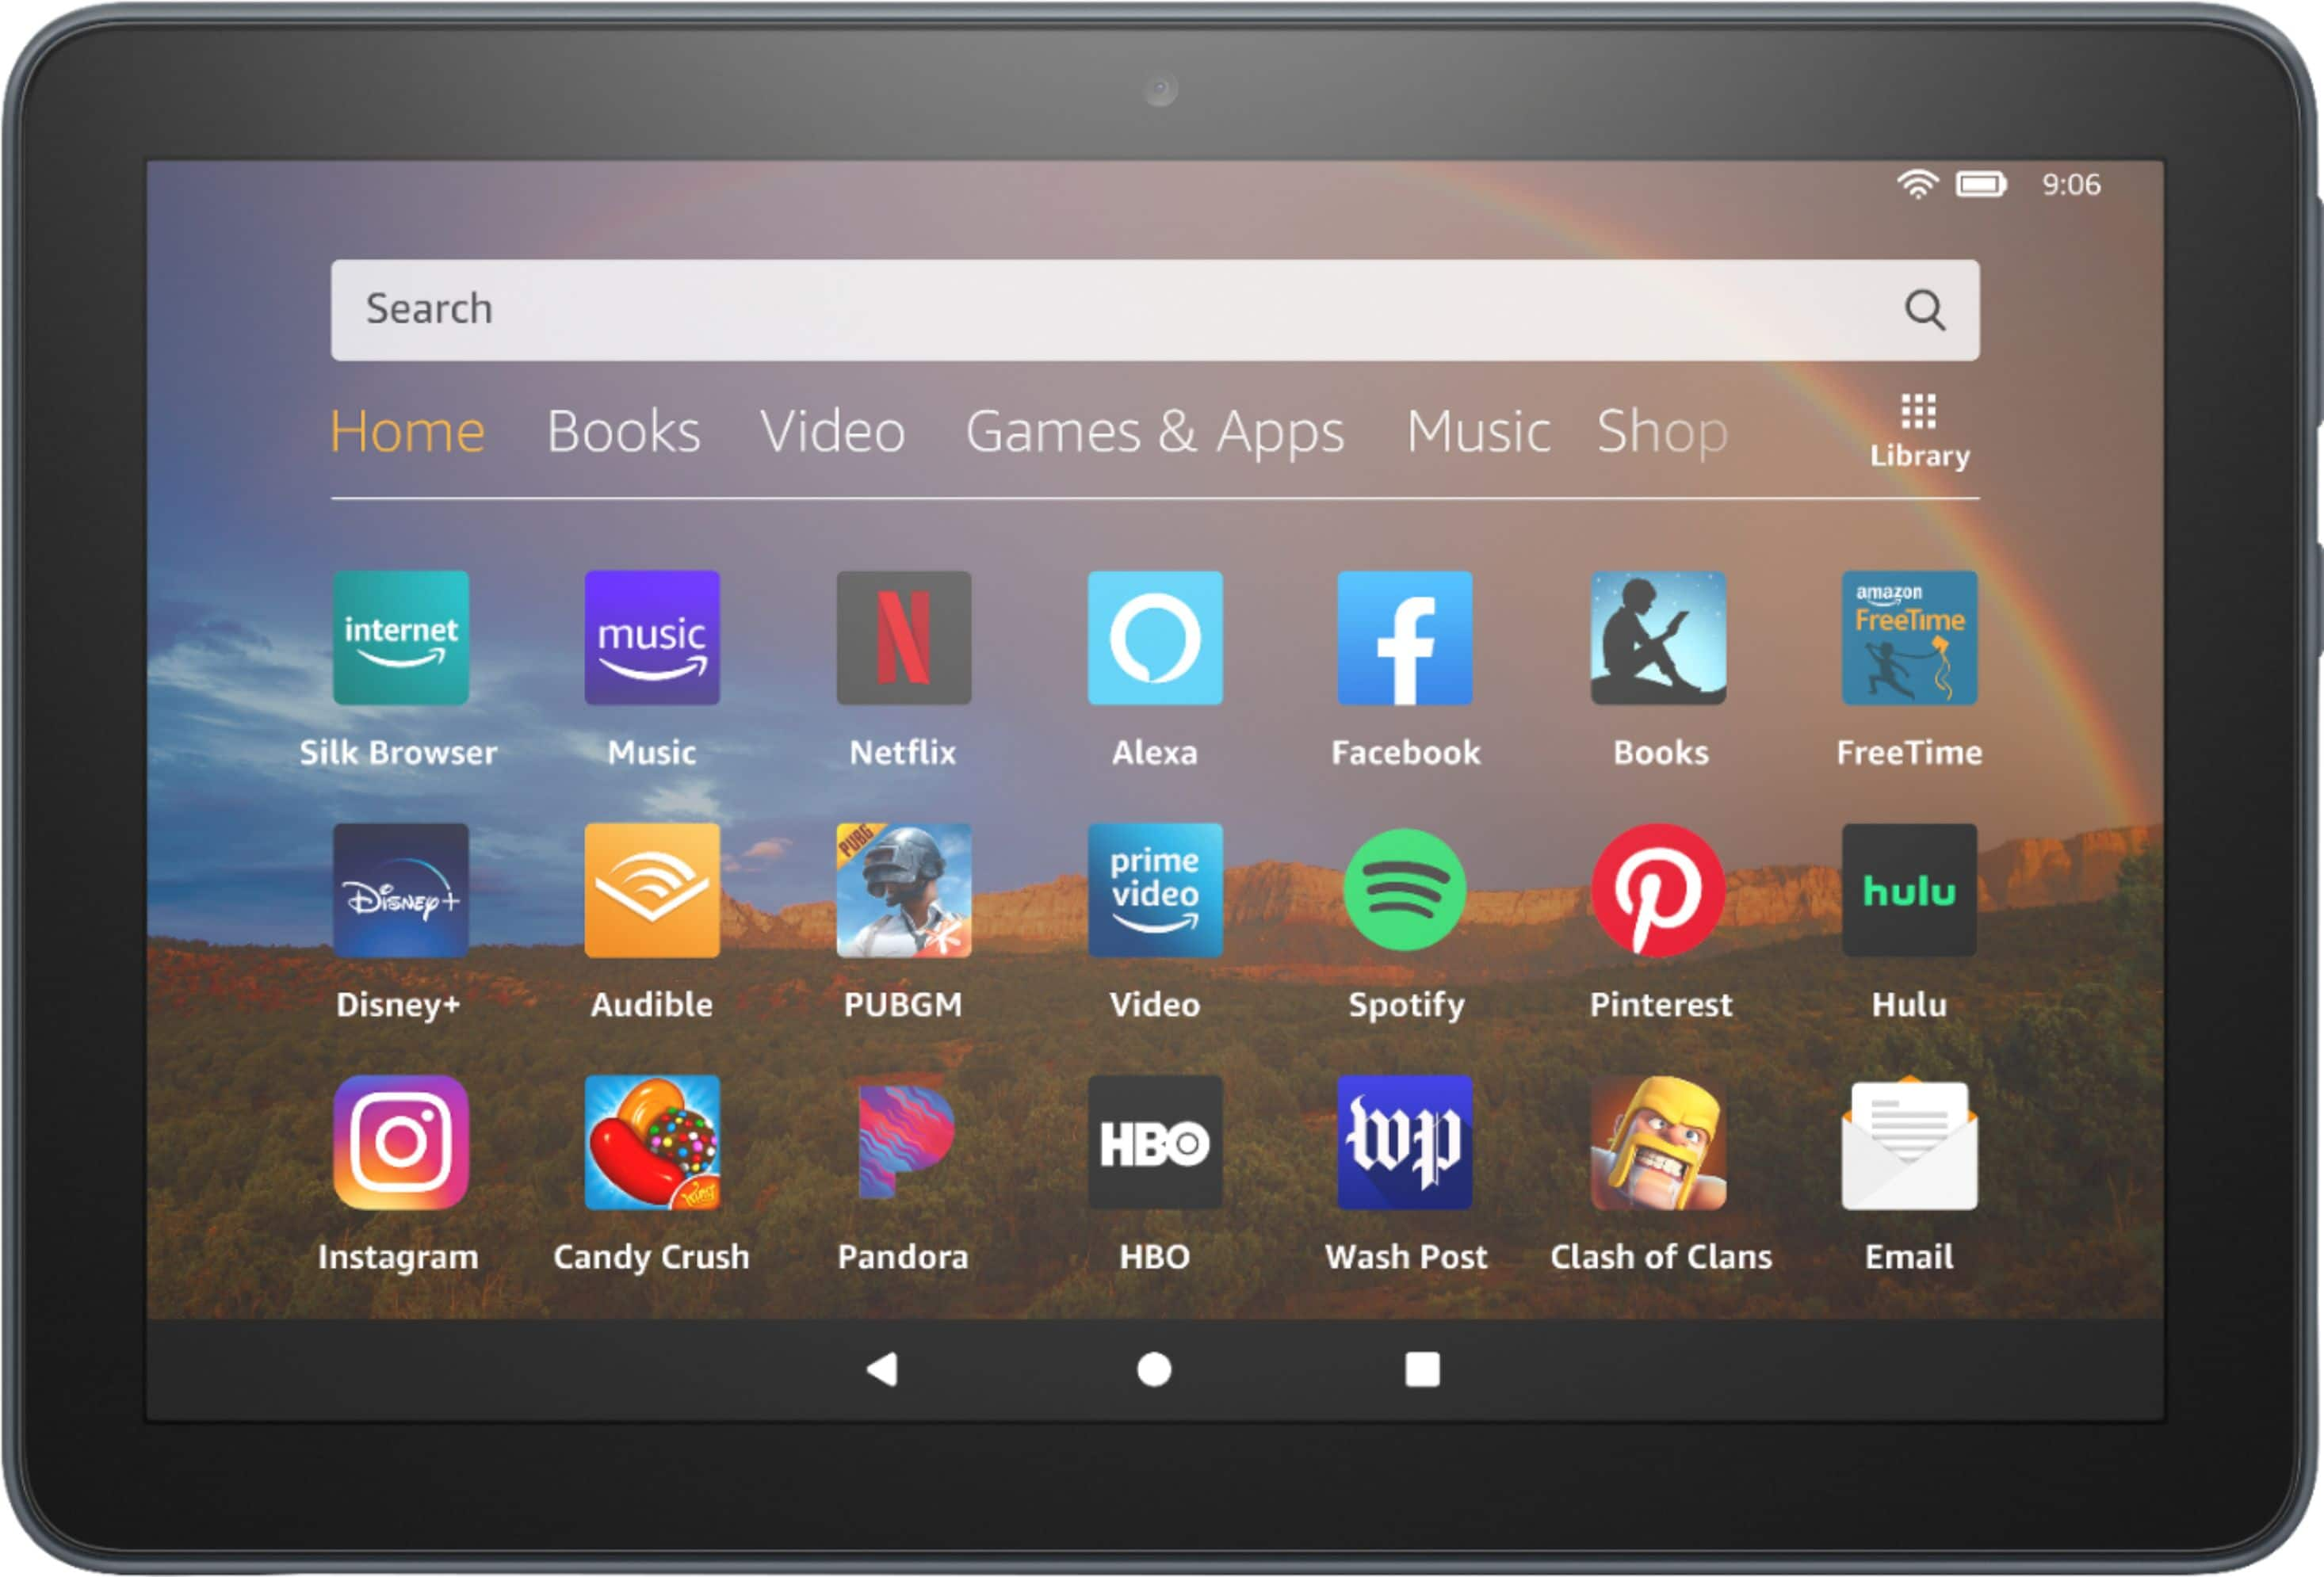
Task: Open the Library grid view
Action: [x=1916, y=444]
